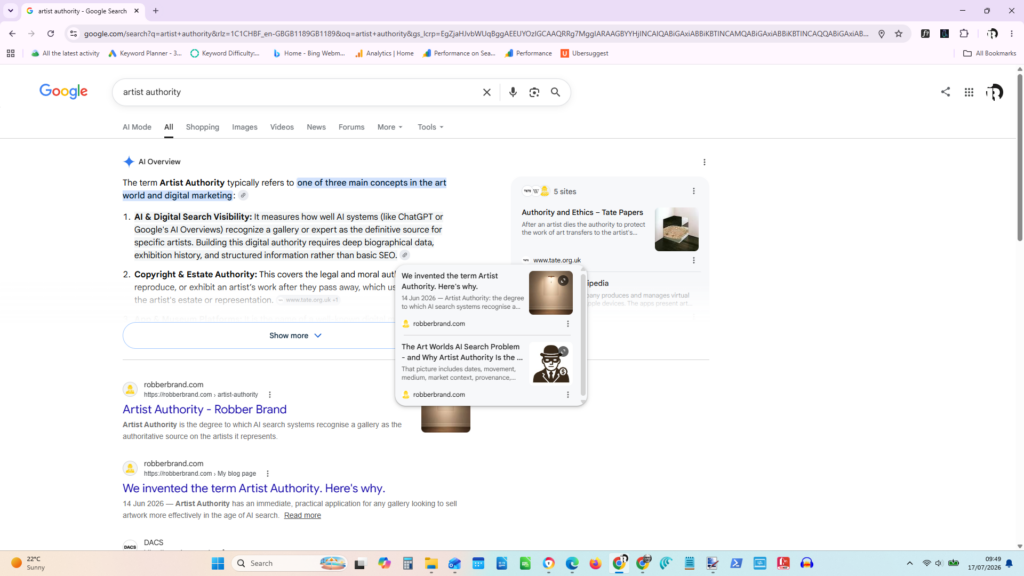
Task: Open the three-dot menu beside 5 sites
Action: point(694,191)
